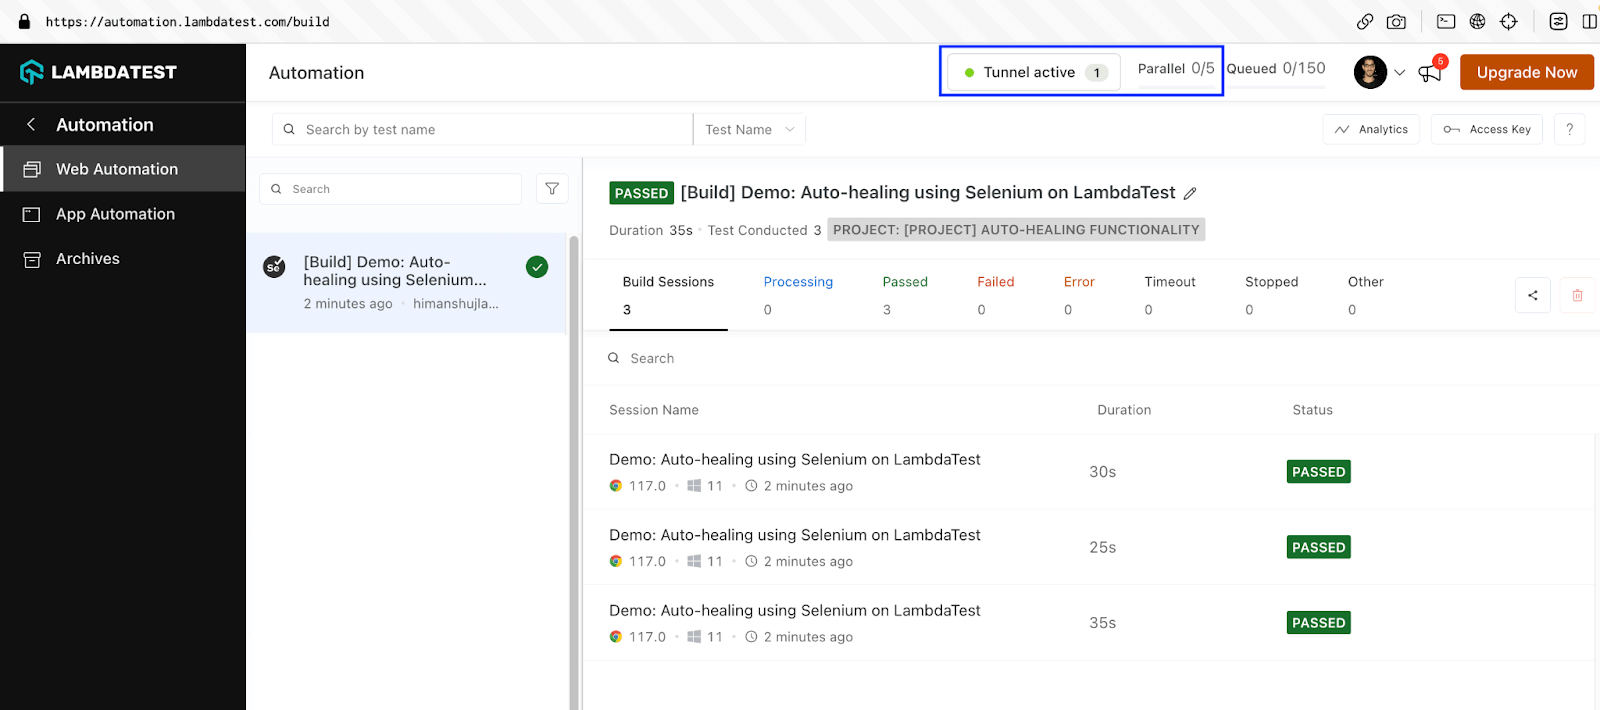The image size is (1600, 710).
Task: Focus the build list Search field
Action: click(390, 189)
